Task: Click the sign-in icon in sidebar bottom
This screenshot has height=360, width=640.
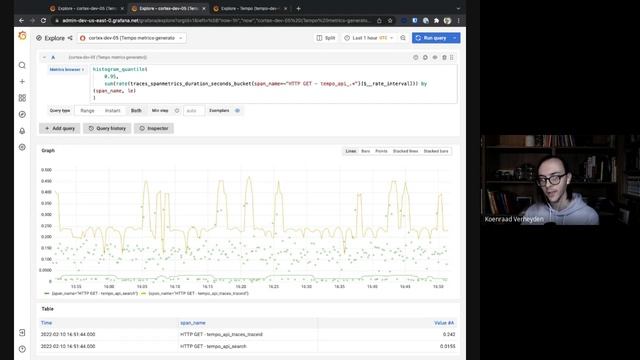Action: [x=22, y=333]
